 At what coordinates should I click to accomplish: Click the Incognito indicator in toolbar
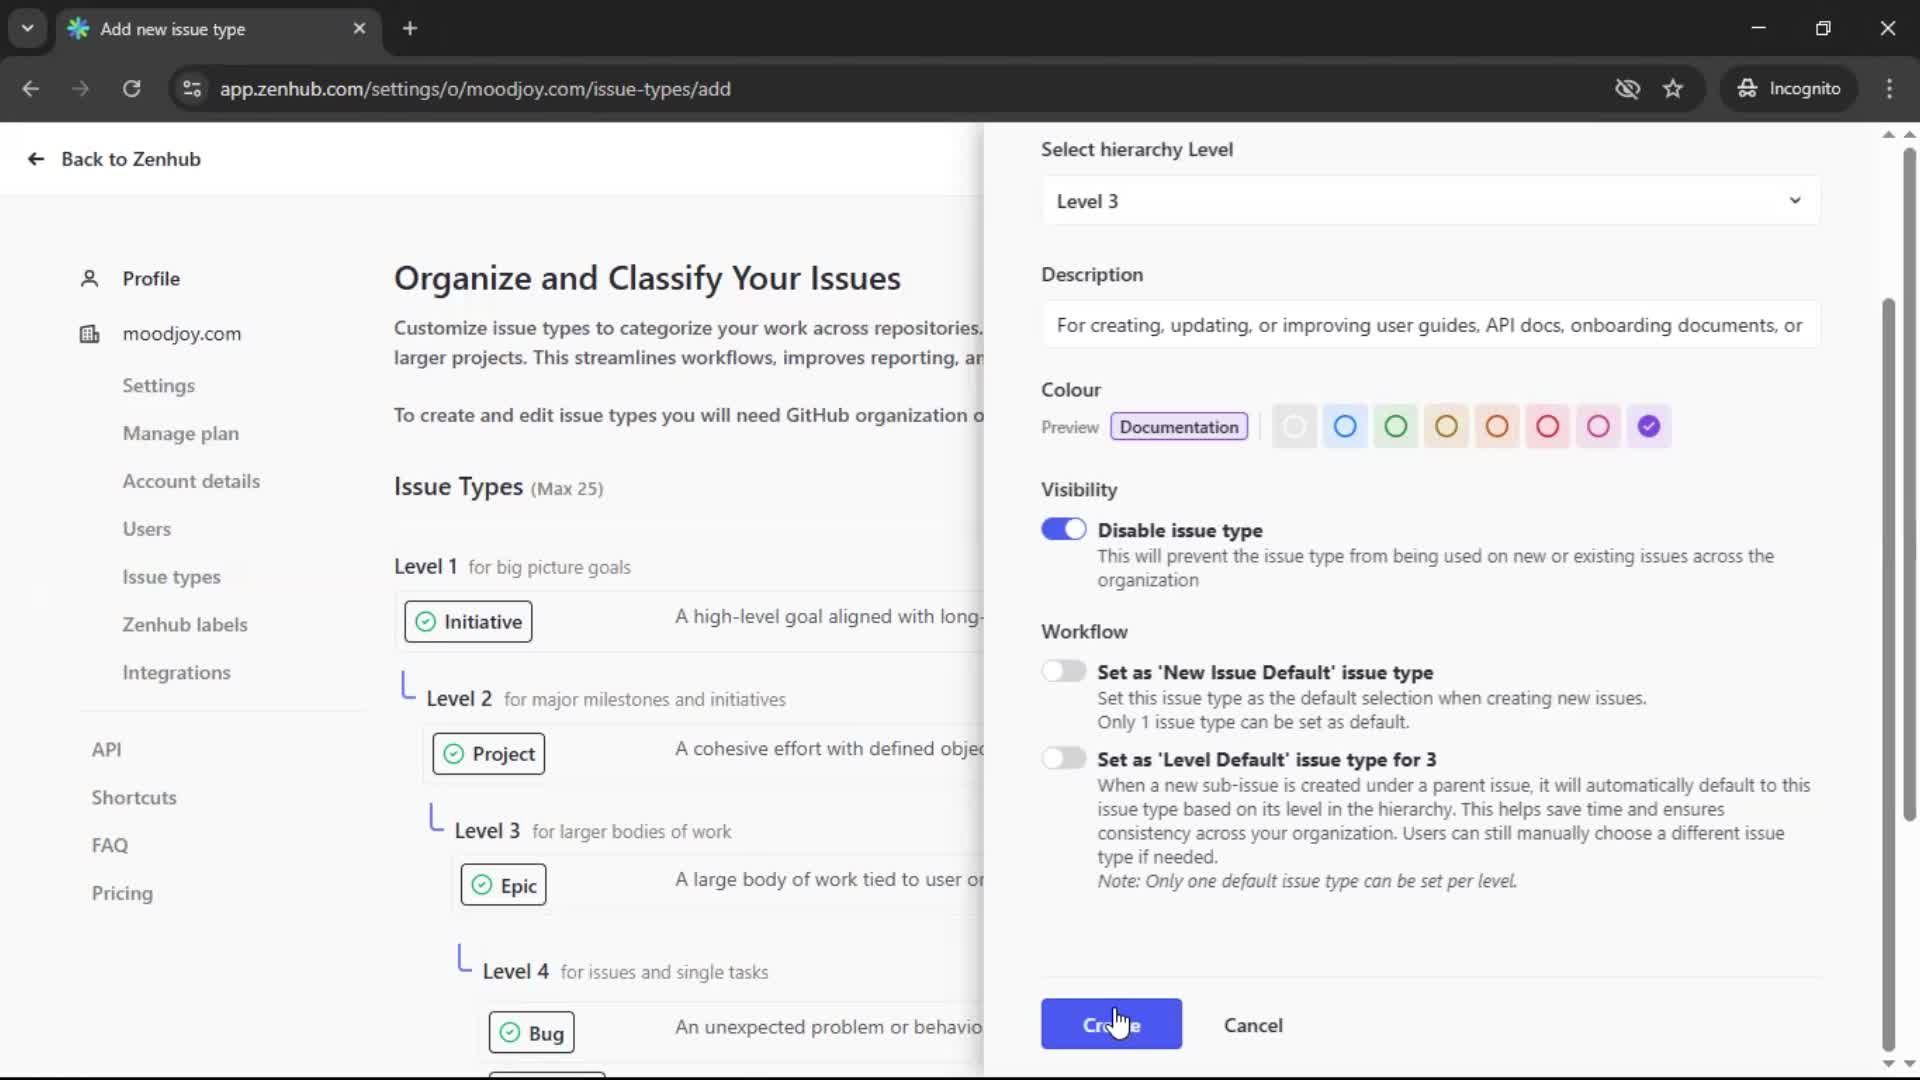[1789, 88]
